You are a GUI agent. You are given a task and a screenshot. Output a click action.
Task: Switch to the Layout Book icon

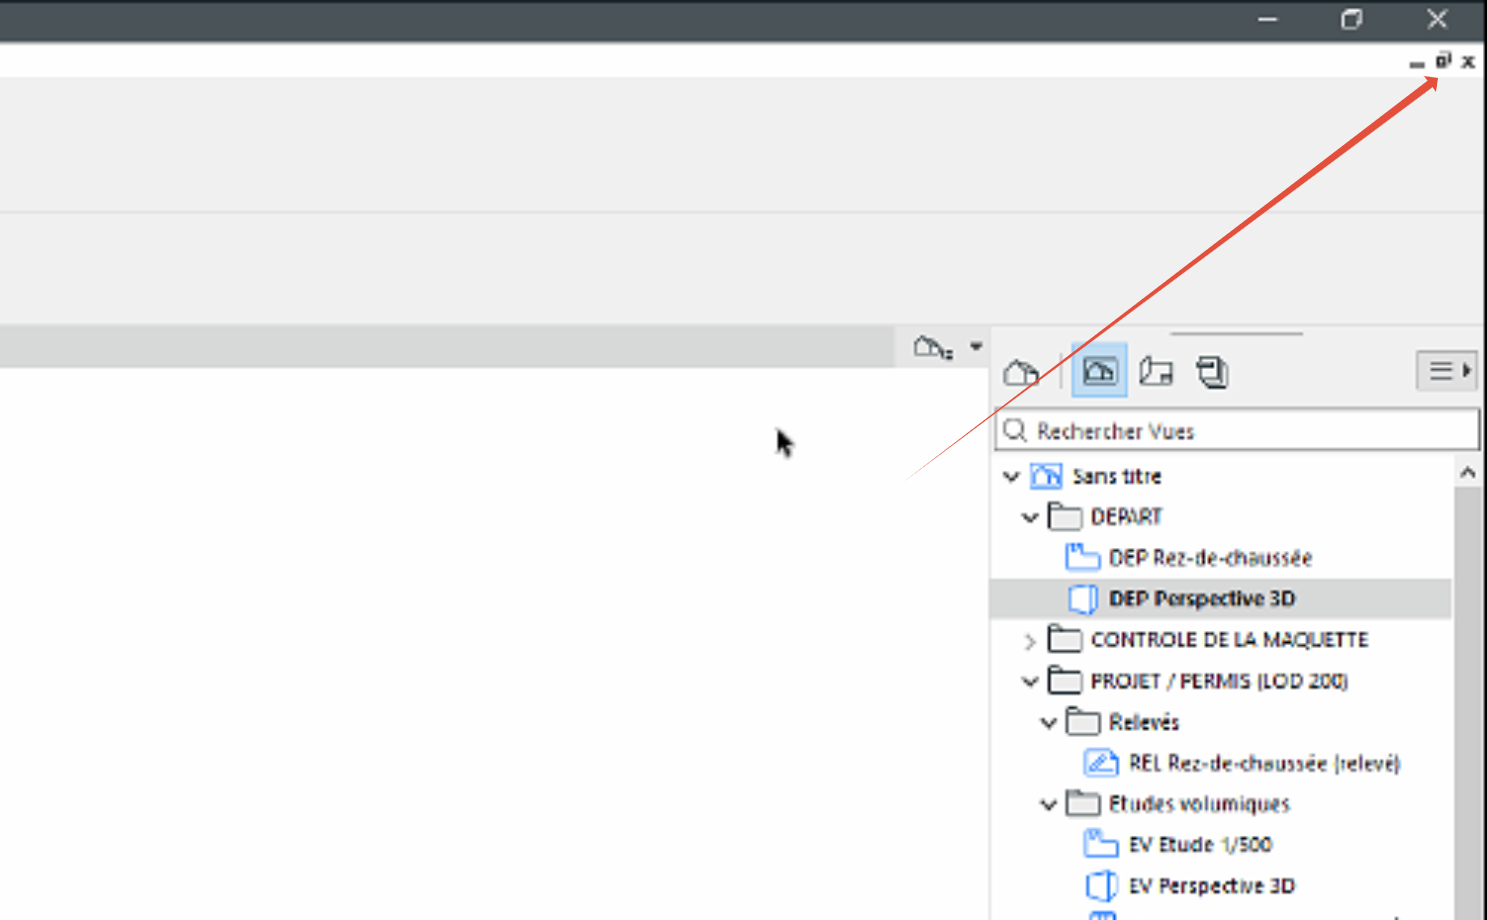coord(1156,372)
